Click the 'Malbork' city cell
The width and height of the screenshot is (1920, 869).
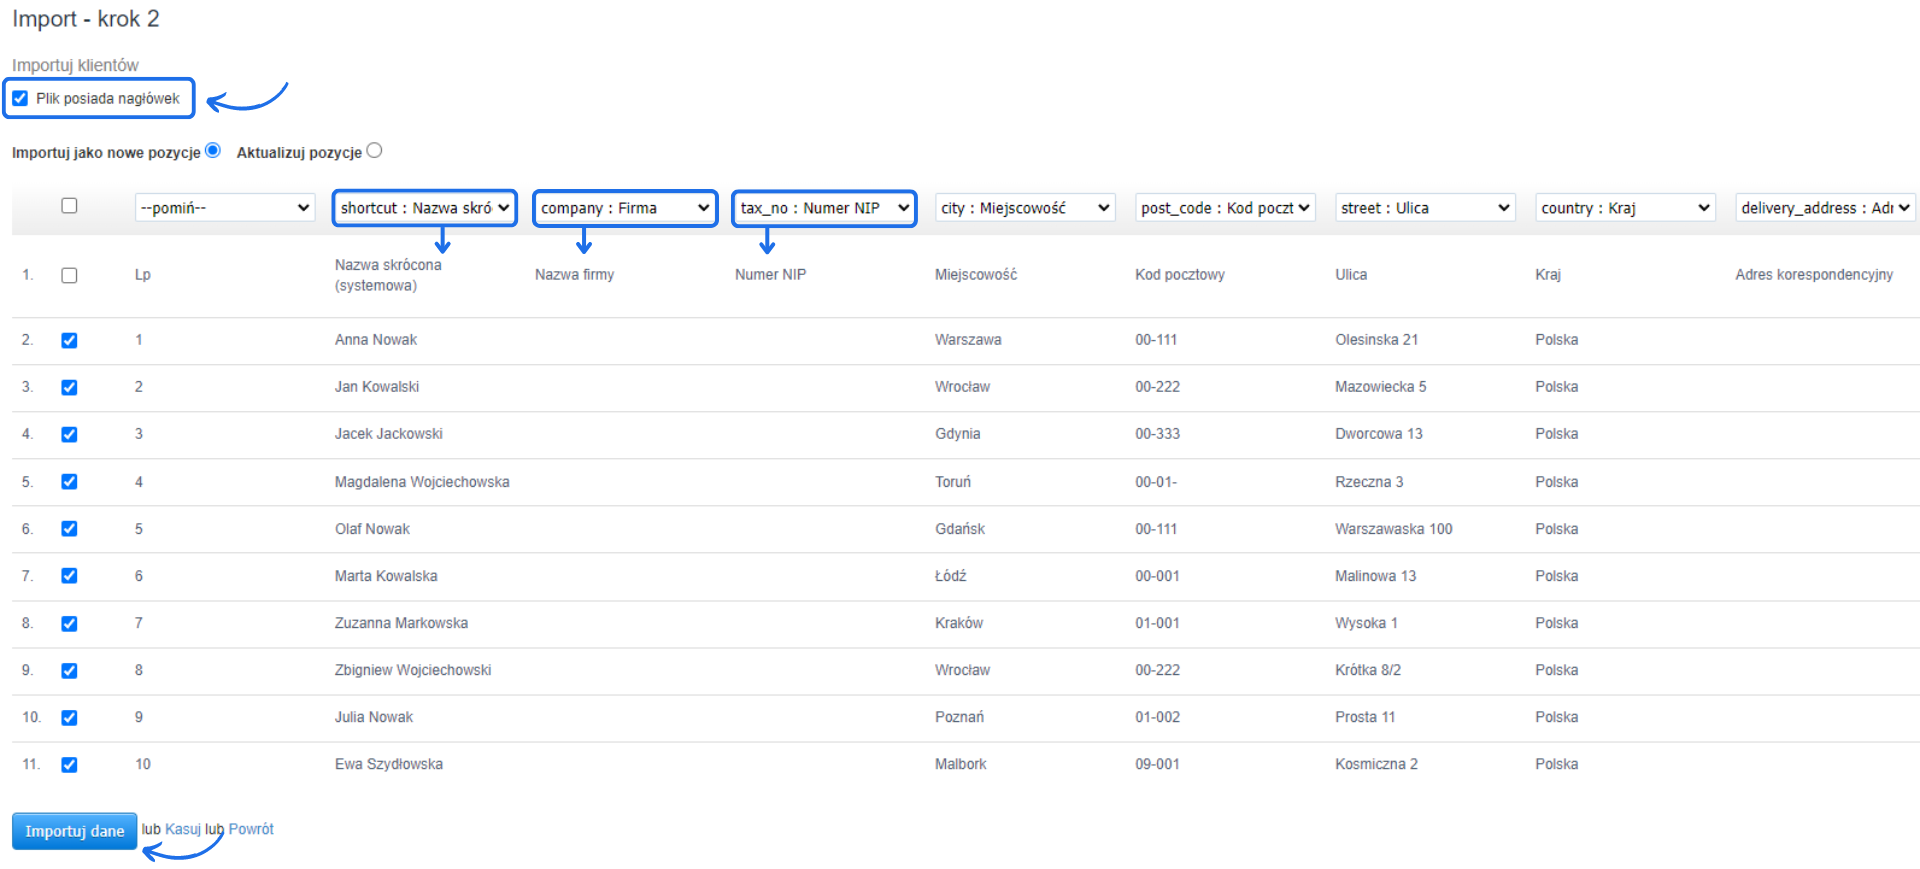961,764
